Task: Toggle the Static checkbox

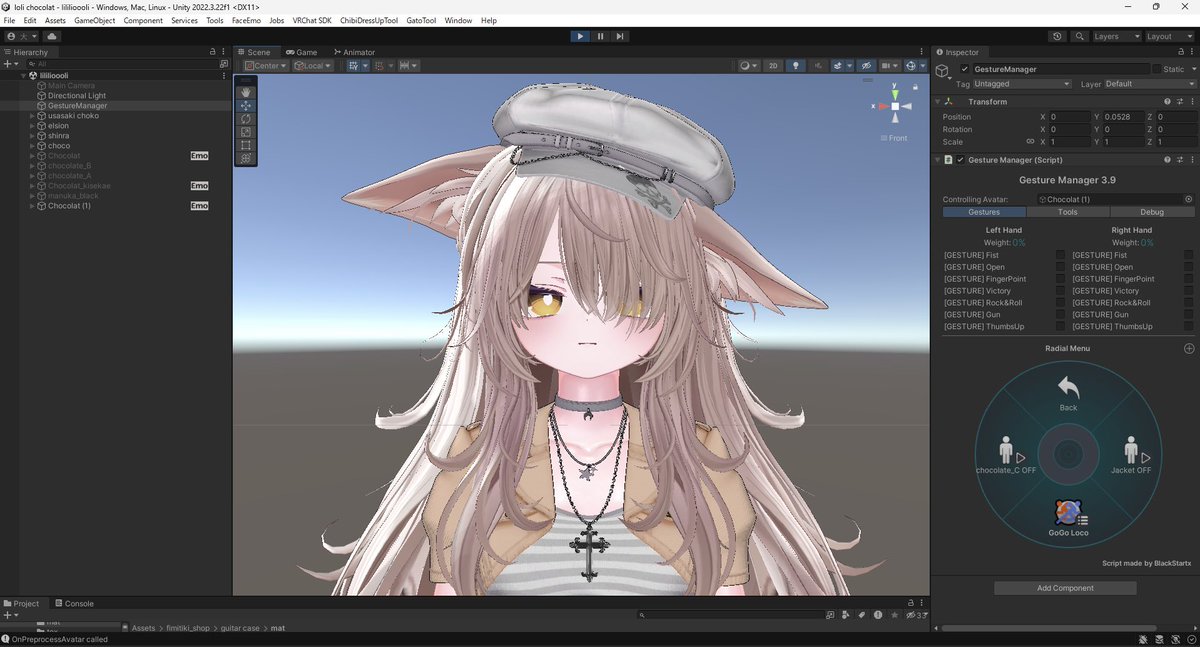Action: click(1157, 69)
